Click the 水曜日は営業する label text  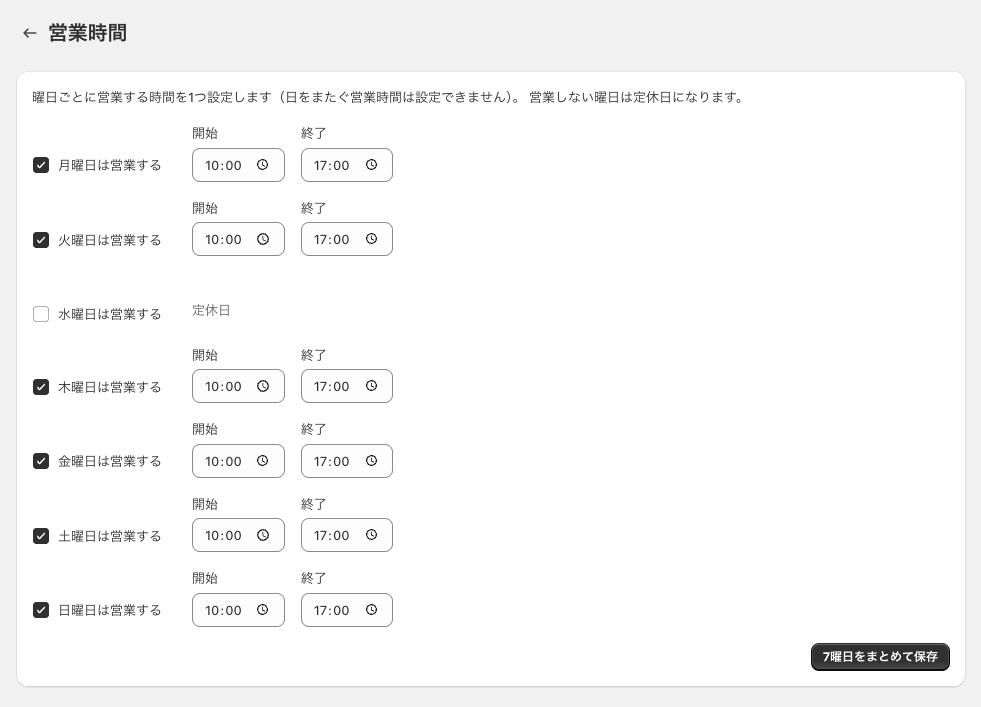109,314
